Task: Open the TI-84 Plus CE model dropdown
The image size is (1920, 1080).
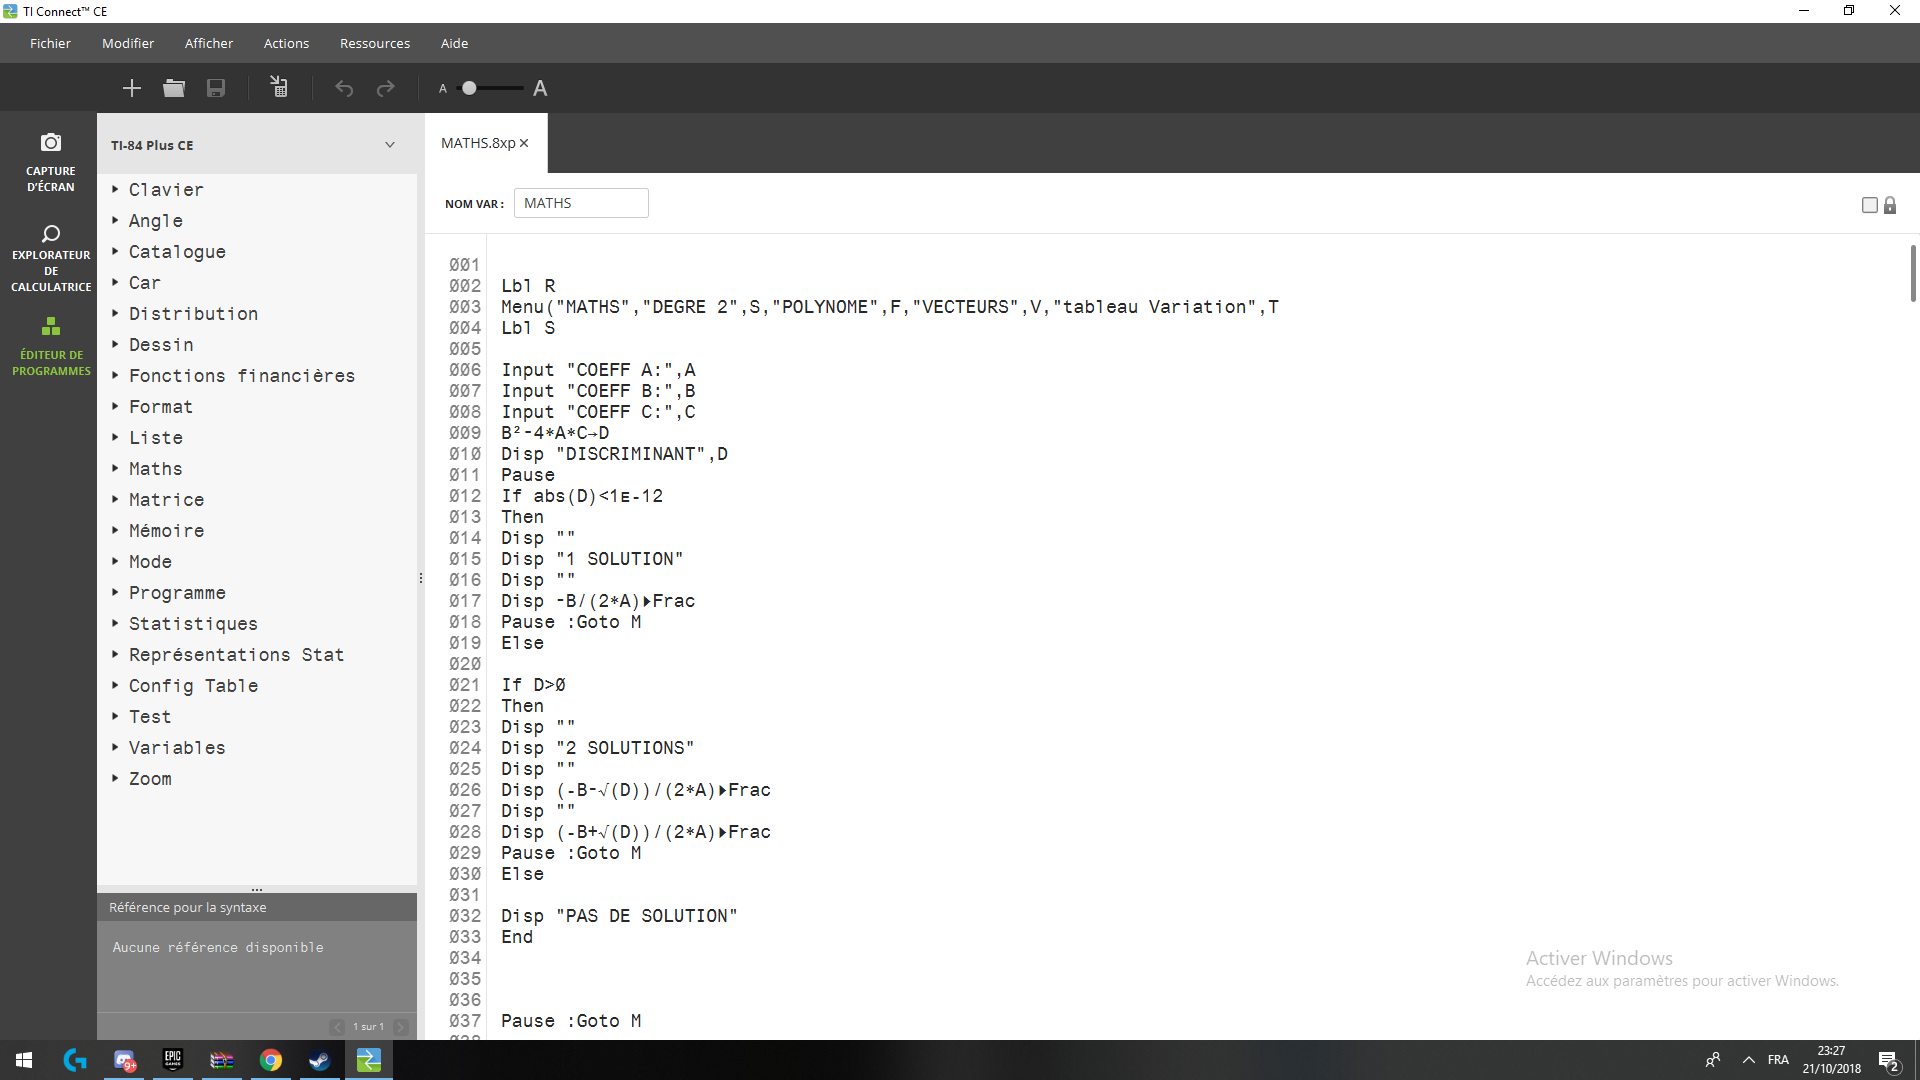Action: [389, 145]
